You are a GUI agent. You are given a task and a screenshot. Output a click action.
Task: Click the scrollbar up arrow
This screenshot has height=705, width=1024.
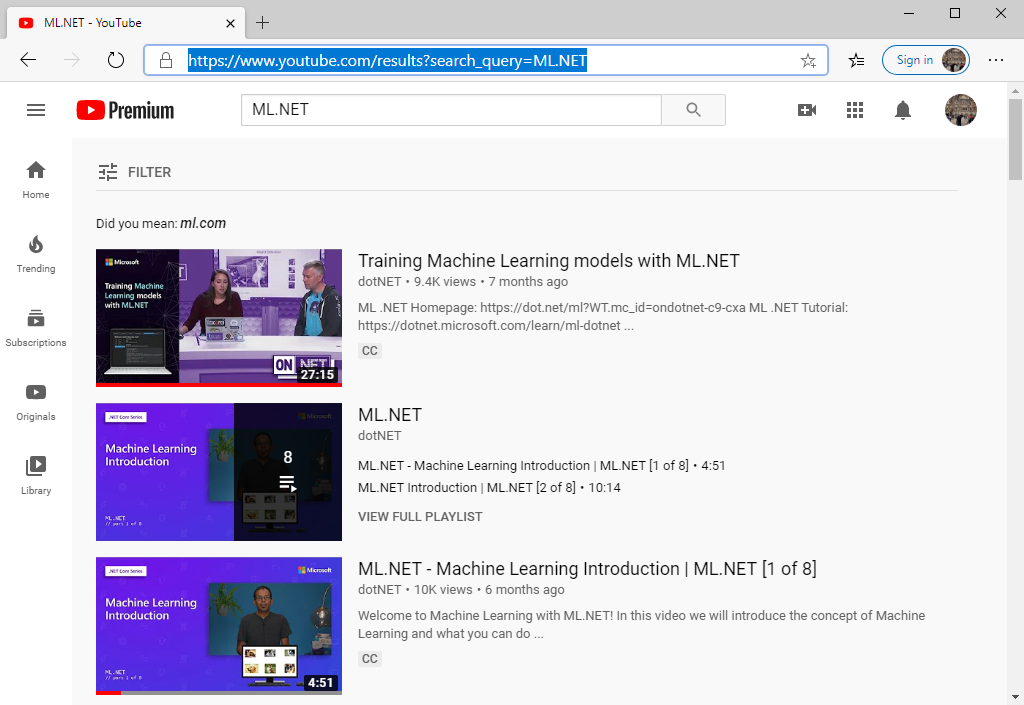point(1015,89)
